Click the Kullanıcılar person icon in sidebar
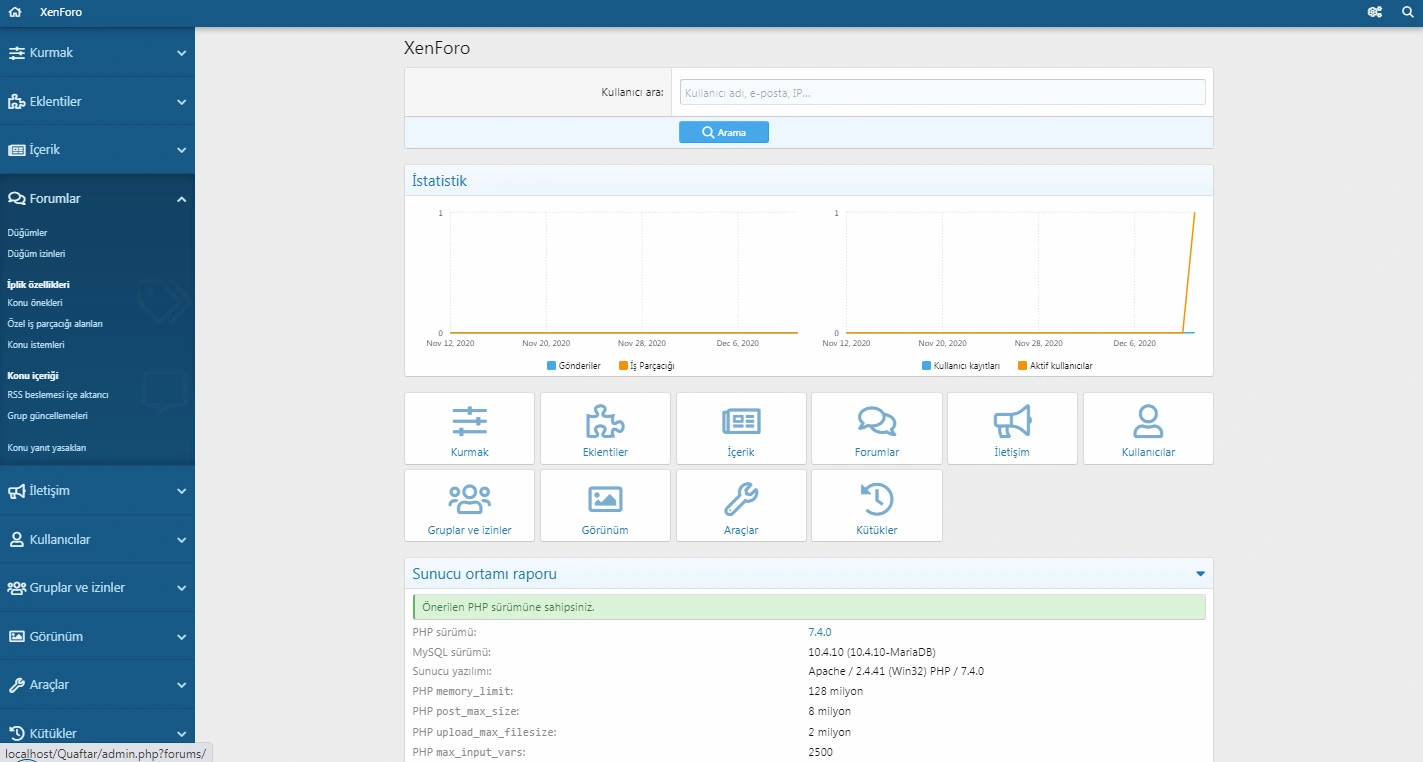Screen dimensions: 1423x762 (x=17, y=540)
